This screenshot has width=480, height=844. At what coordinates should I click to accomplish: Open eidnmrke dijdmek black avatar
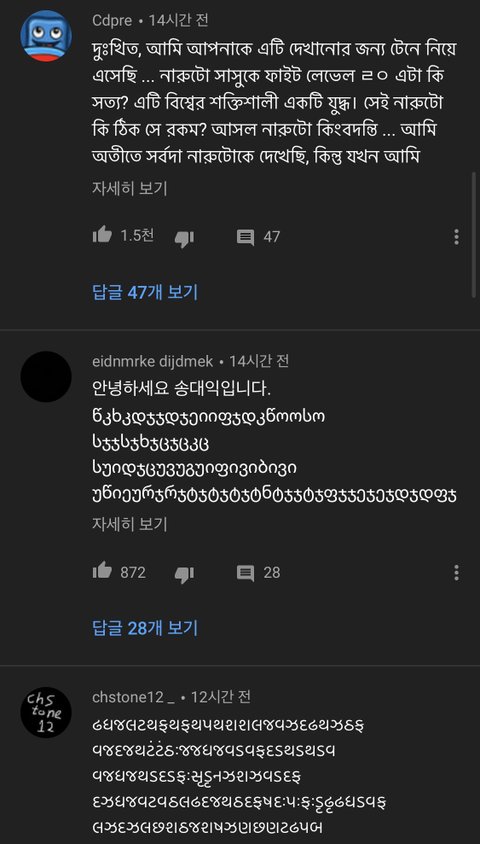(x=46, y=377)
